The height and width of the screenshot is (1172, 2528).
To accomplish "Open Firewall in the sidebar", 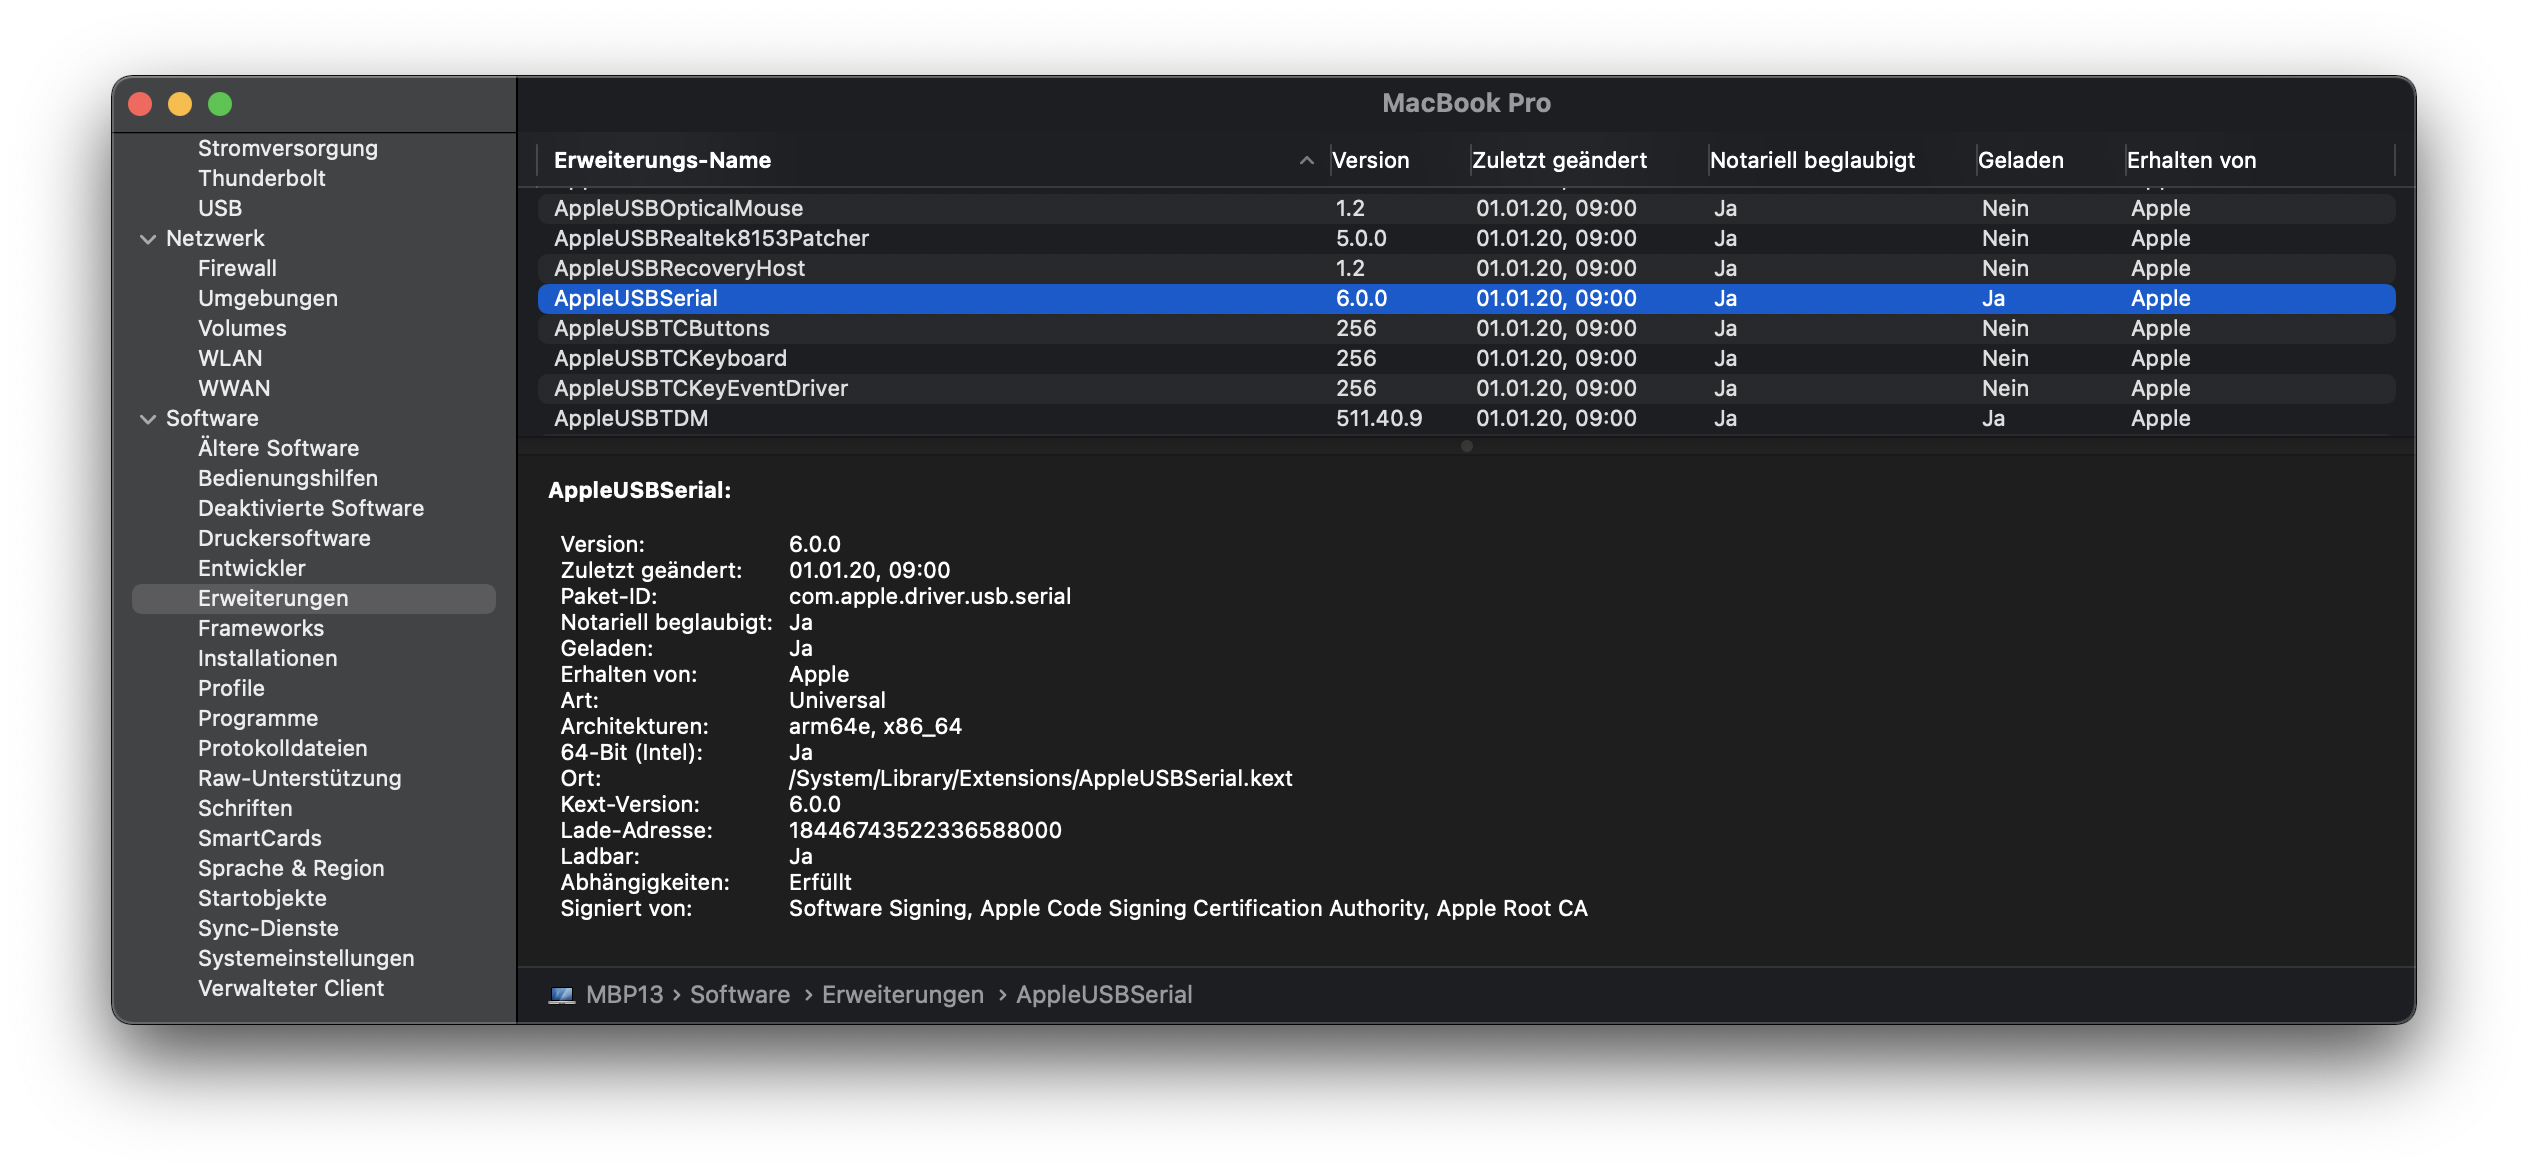I will (237, 268).
